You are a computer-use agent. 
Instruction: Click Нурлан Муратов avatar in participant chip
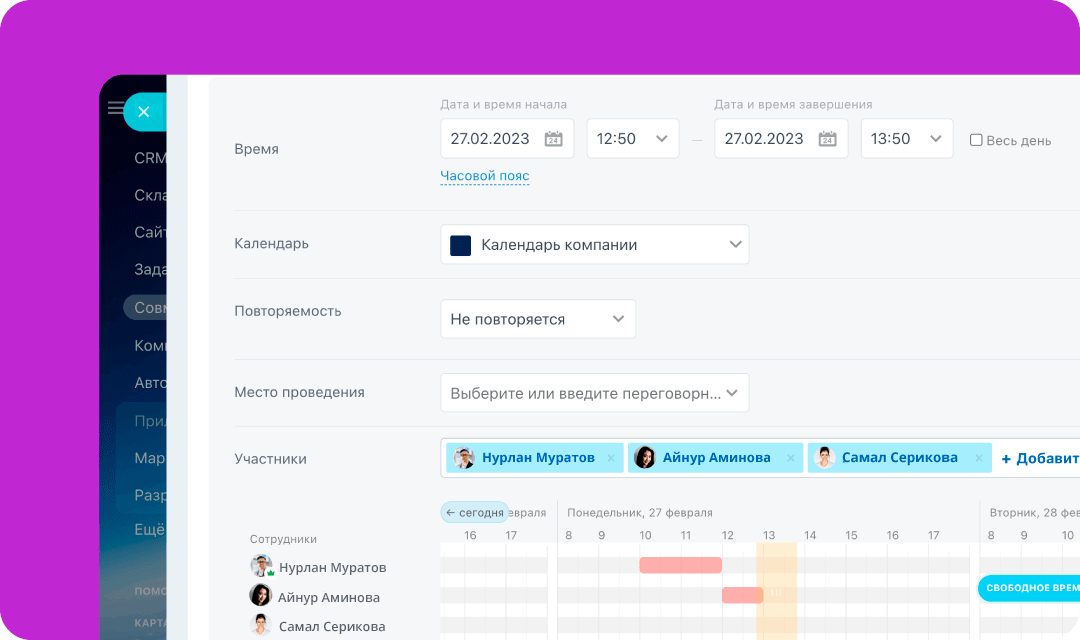[464, 457]
